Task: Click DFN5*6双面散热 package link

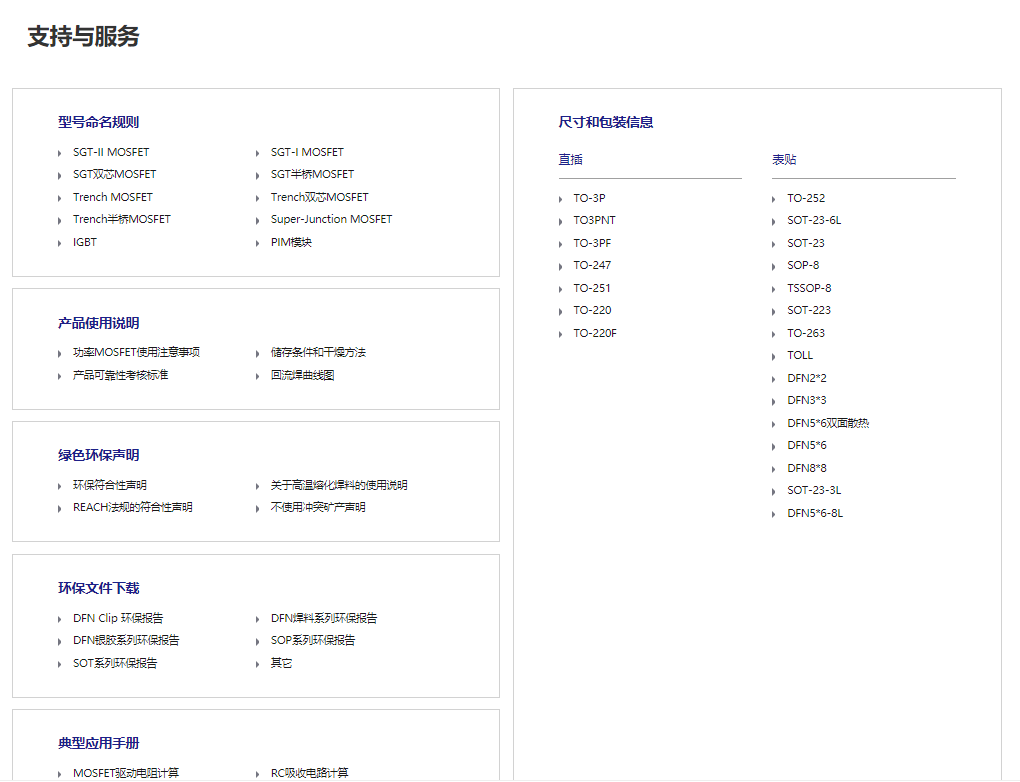Action: pos(827,423)
